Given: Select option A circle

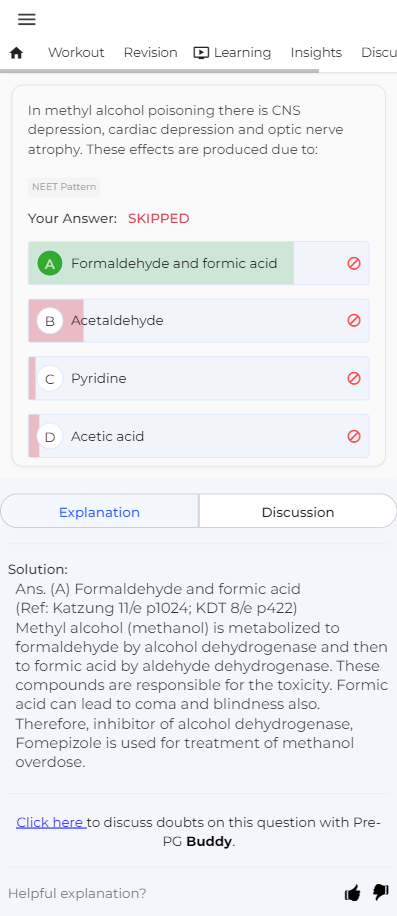Looking at the screenshot, I should coord(50,263).
